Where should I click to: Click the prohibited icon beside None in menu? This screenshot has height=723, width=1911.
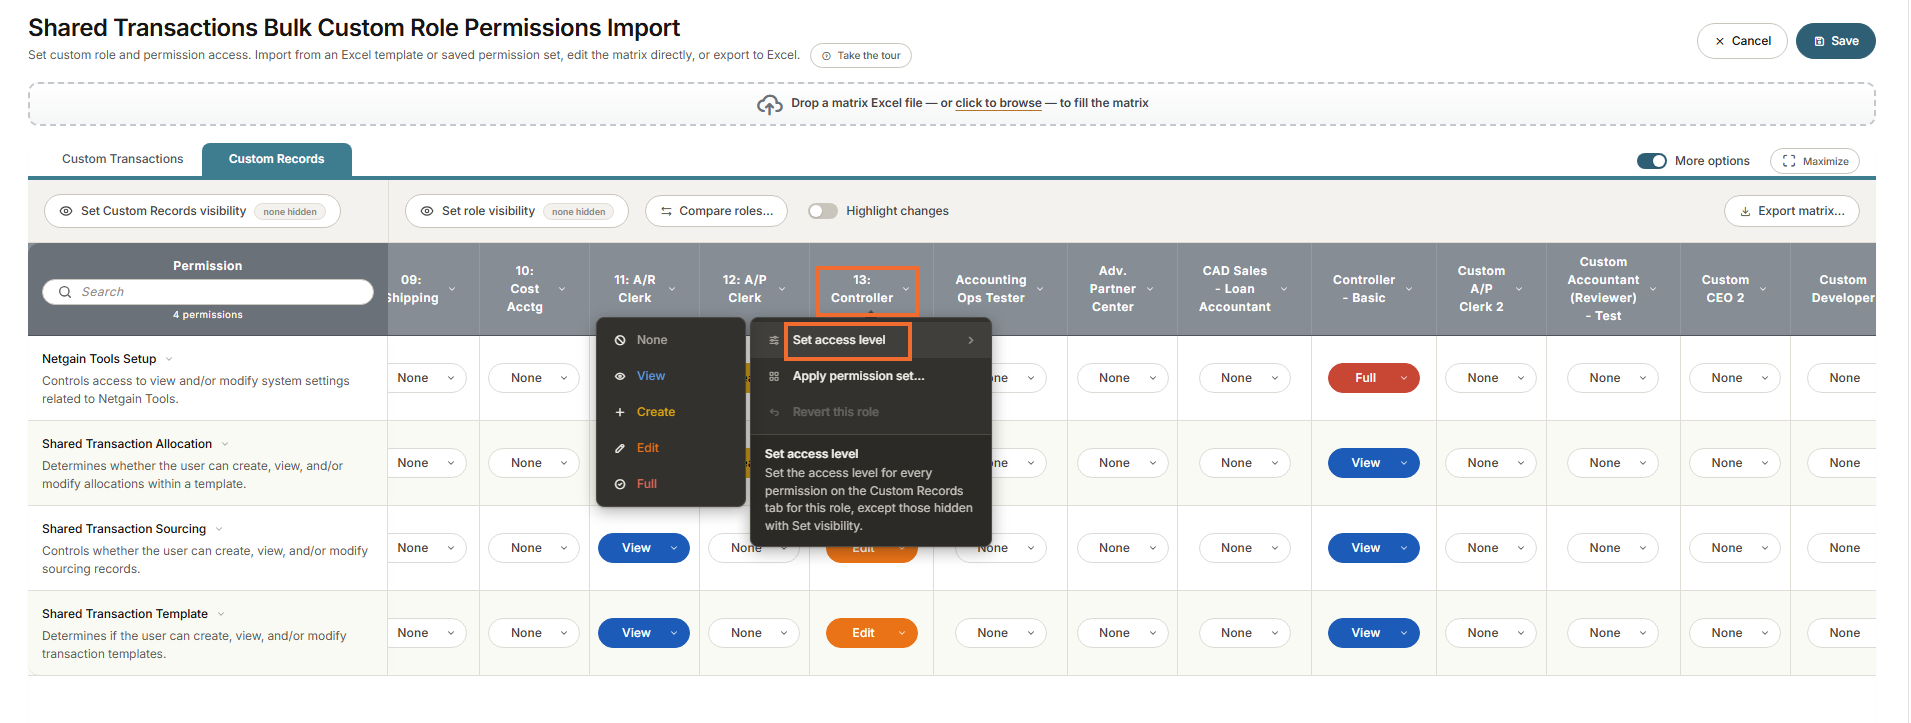click(x=620, y=340)
